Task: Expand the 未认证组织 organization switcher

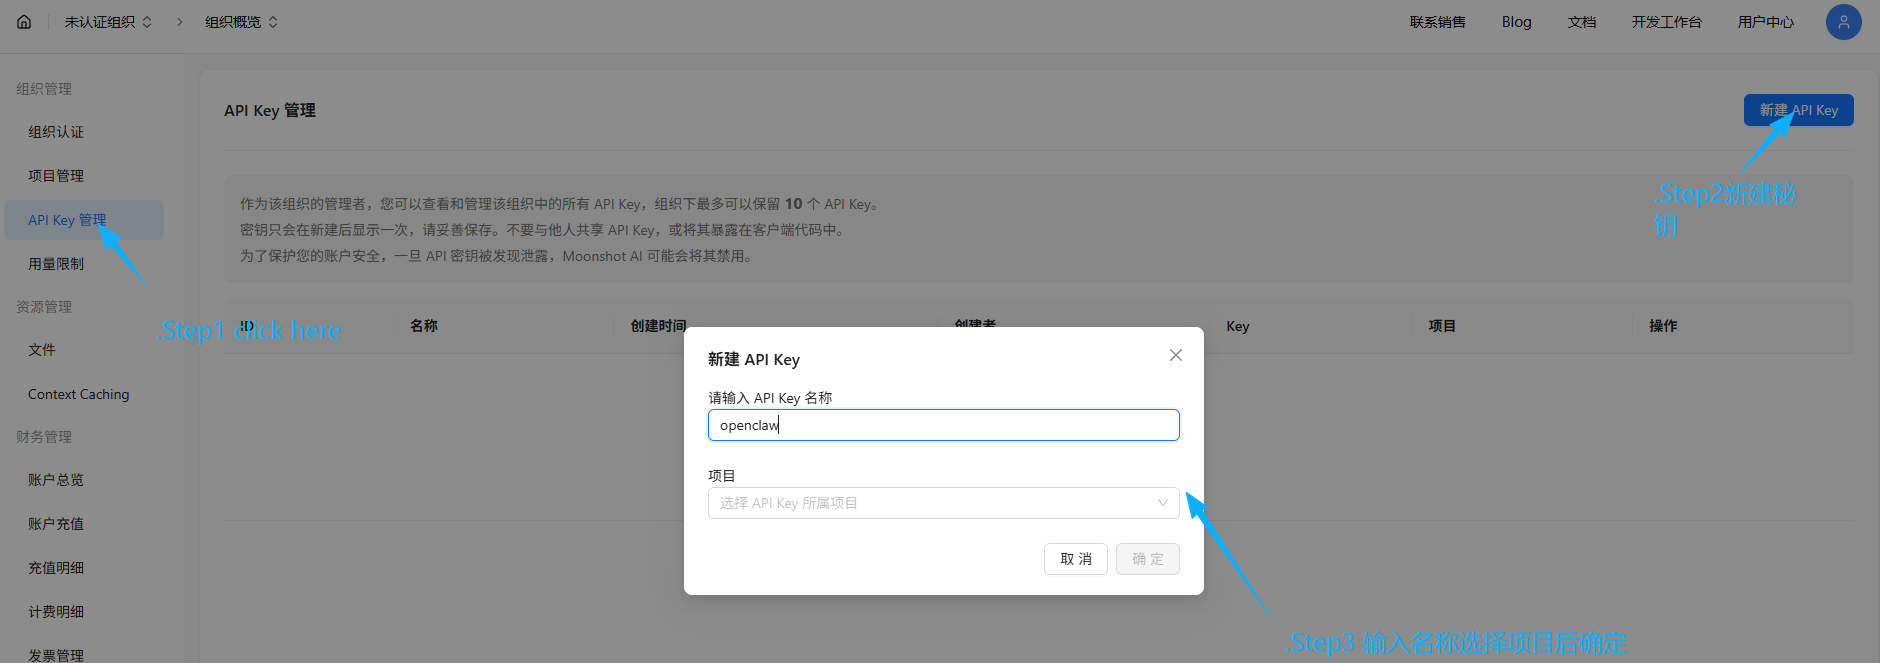Action: (x=108, y=22)
